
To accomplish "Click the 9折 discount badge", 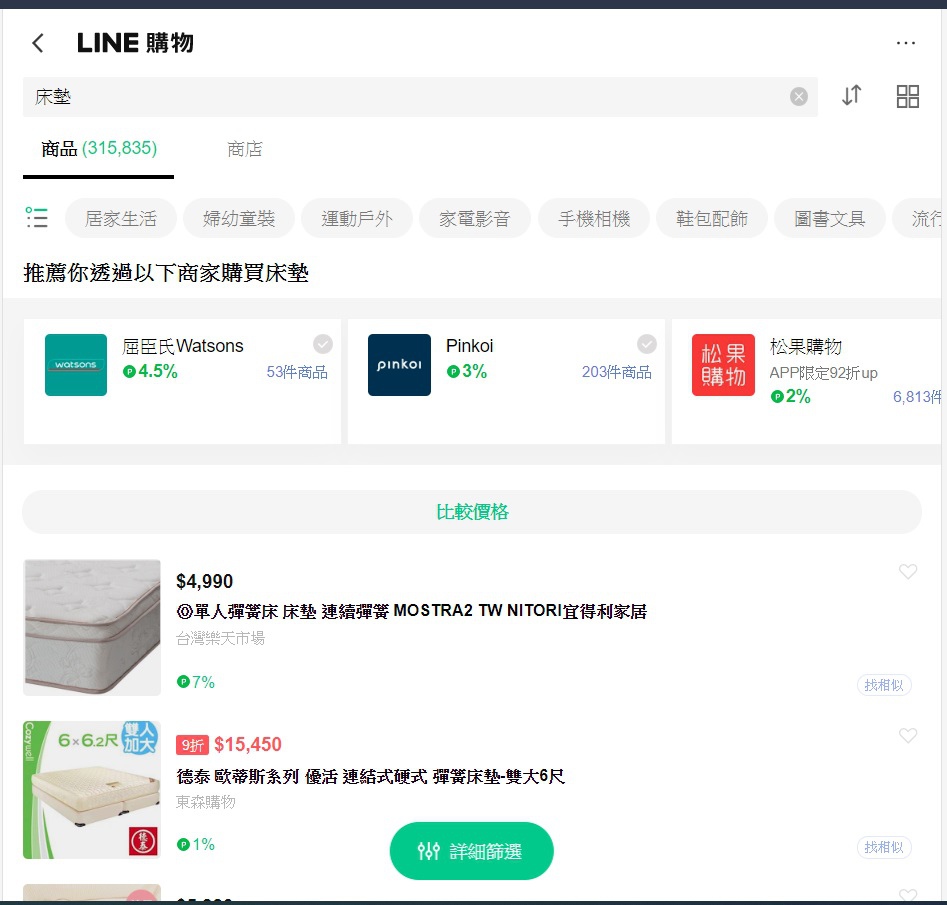I will coord(192,745).
